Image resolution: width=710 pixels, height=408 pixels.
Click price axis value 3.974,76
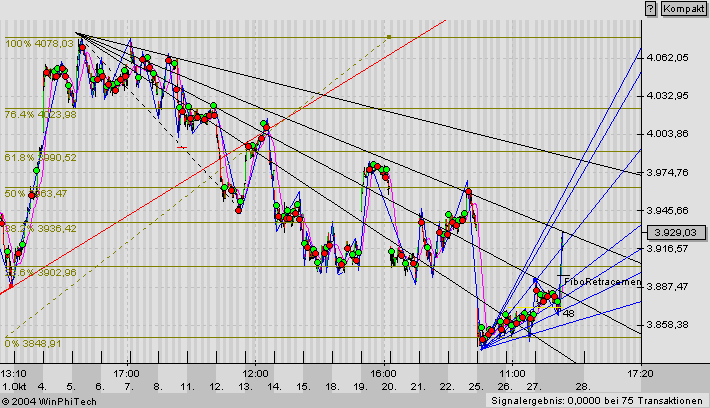coord(667,172)
